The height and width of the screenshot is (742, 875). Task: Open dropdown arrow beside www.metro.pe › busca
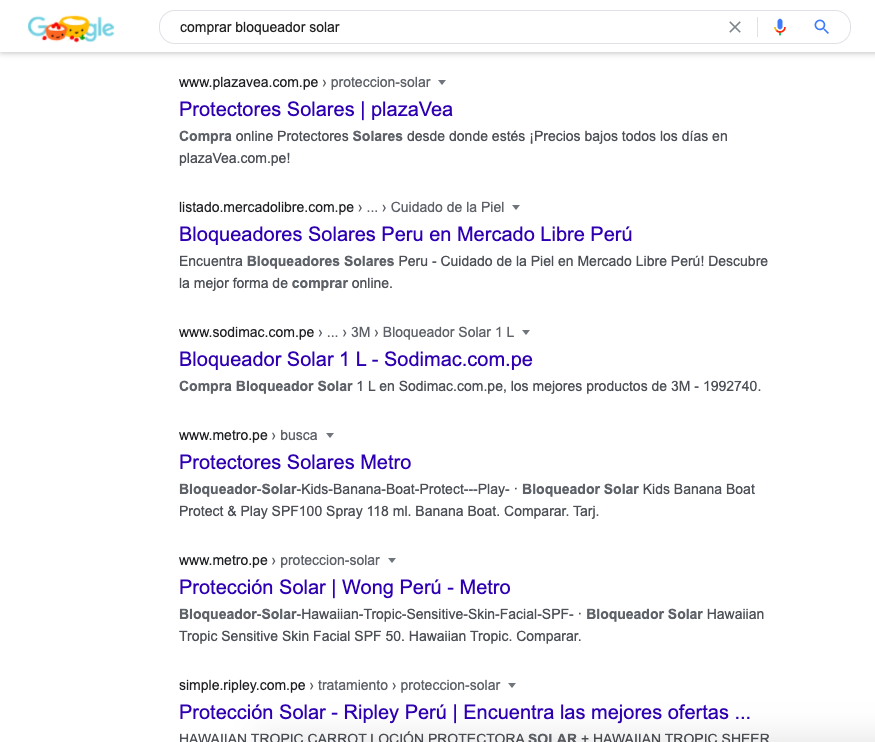point(330,436)
